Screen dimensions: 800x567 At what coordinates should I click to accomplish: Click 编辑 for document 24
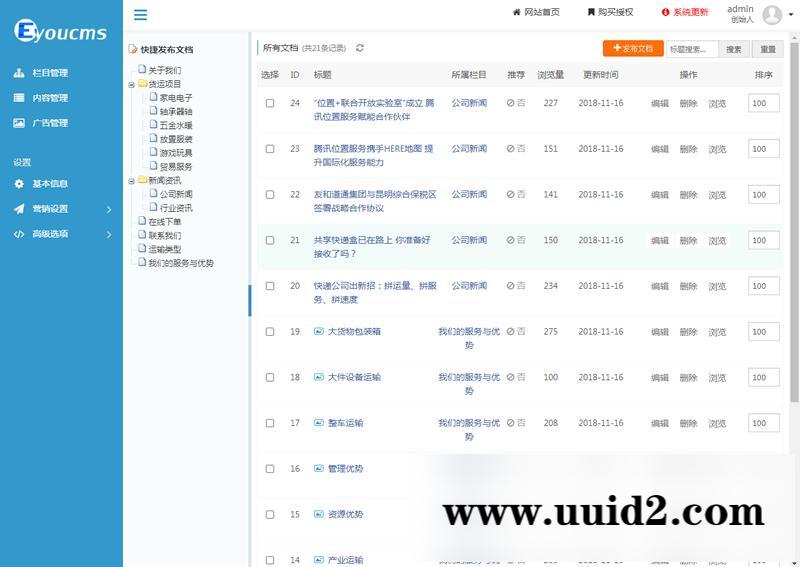click(660, 104)
